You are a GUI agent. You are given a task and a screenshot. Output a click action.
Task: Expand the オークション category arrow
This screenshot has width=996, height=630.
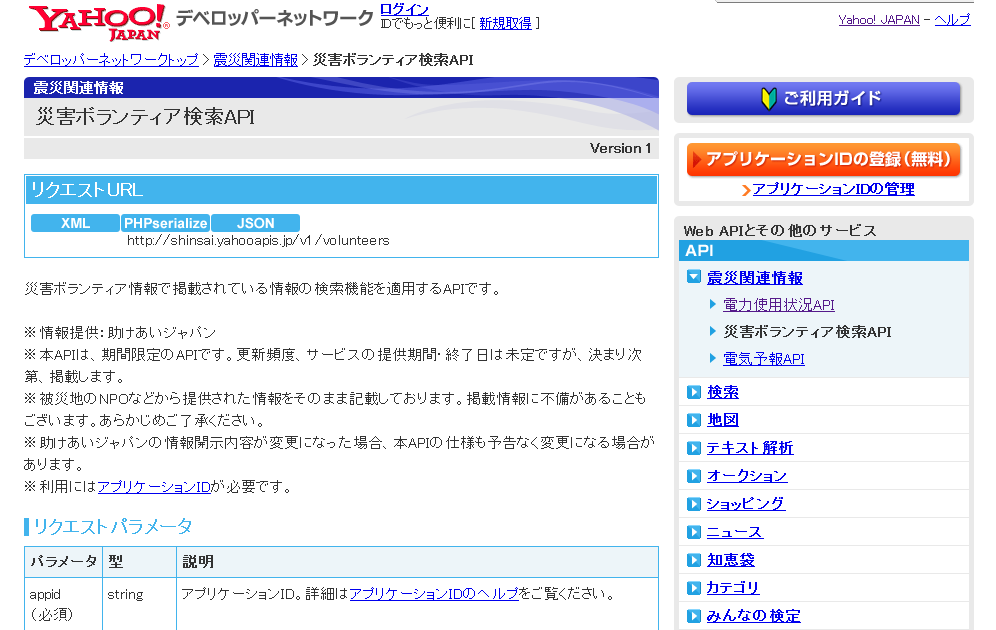click(694, 476)
